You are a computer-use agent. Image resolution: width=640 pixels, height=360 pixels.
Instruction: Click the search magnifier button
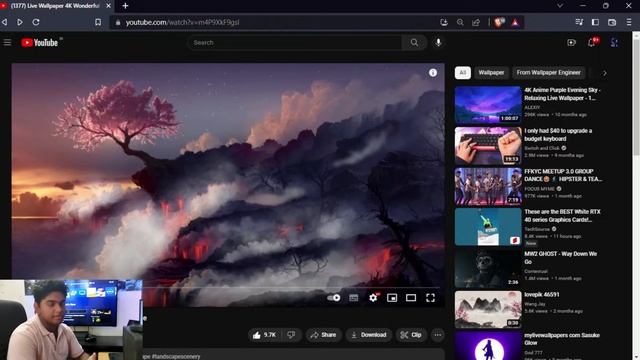[414, 42]
